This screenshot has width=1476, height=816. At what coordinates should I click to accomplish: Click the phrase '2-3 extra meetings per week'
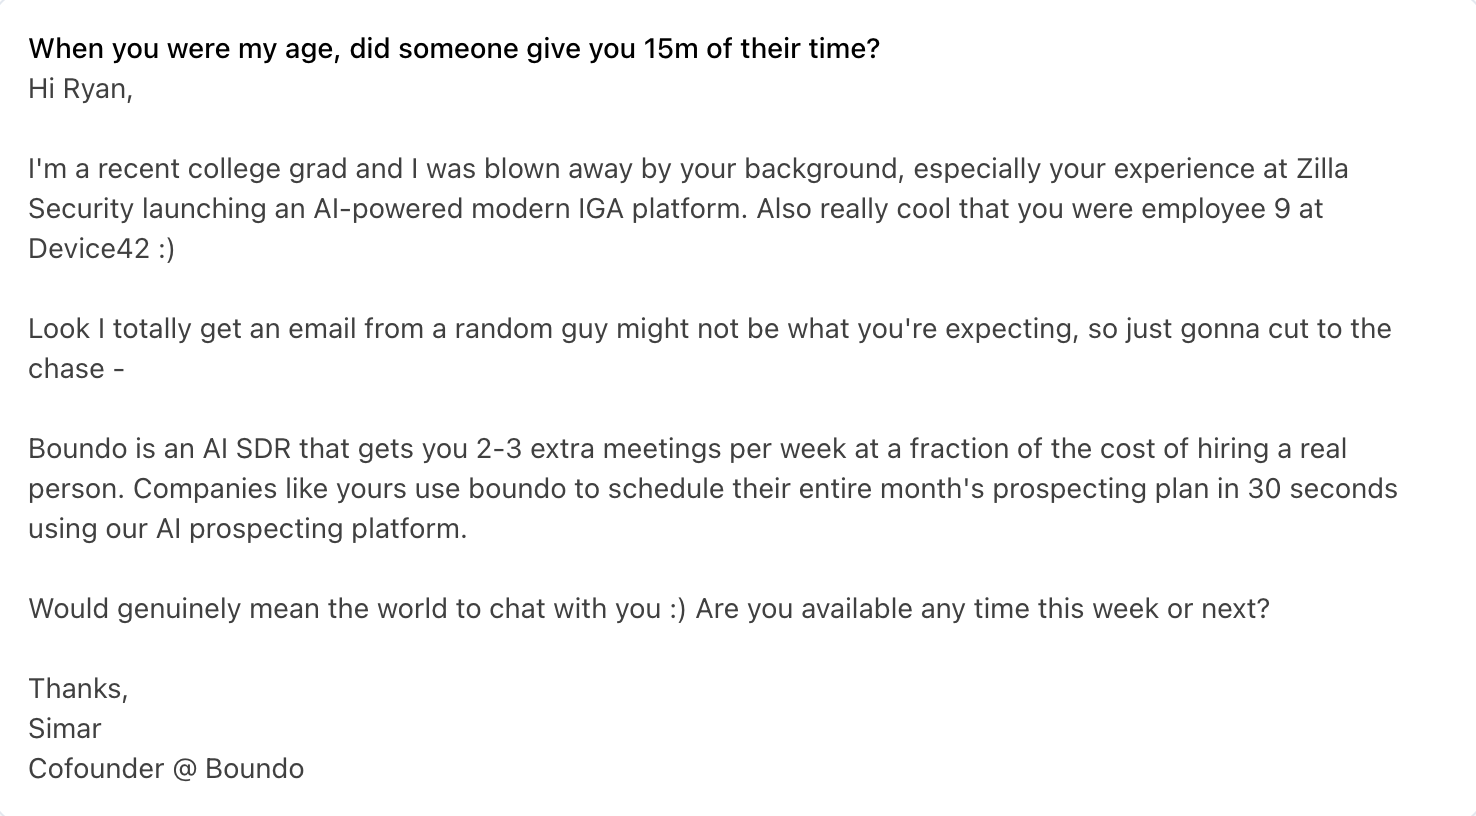pos(648,449)
